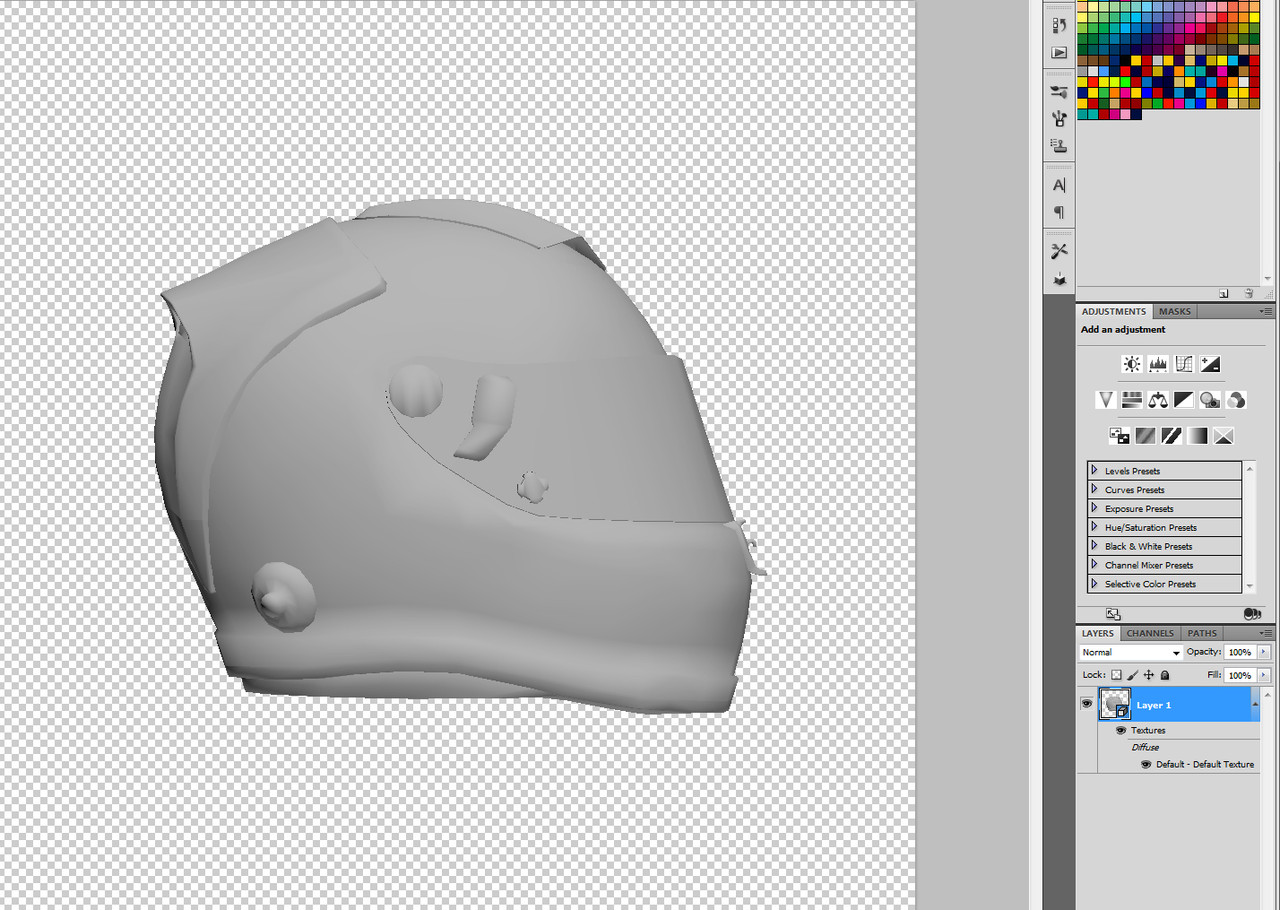Open the Character panel icon
The height and width of the screenshot is (910, 1280).
pos(1059,185)
